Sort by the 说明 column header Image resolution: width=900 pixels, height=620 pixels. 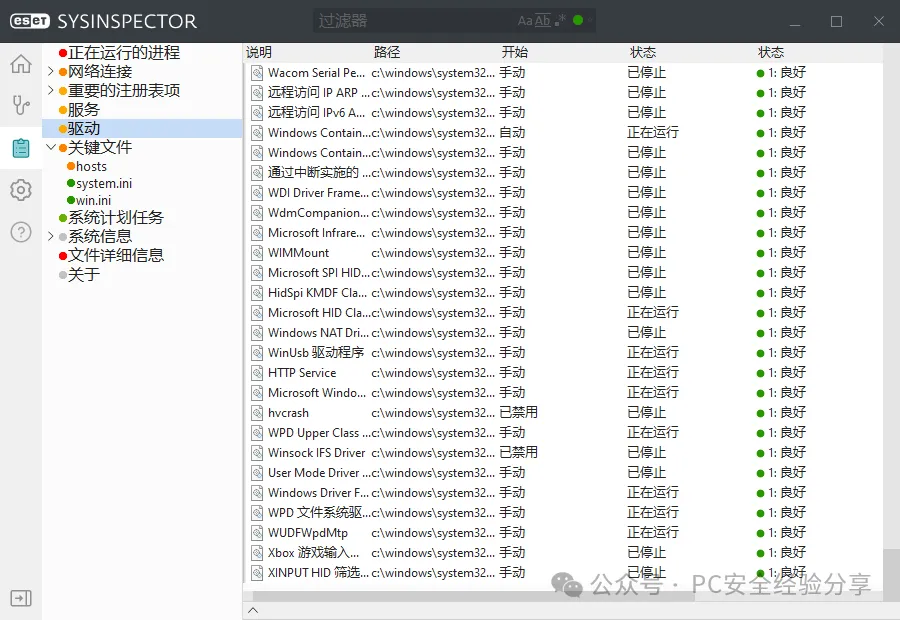pyautogui.click(x=259, y=52)
